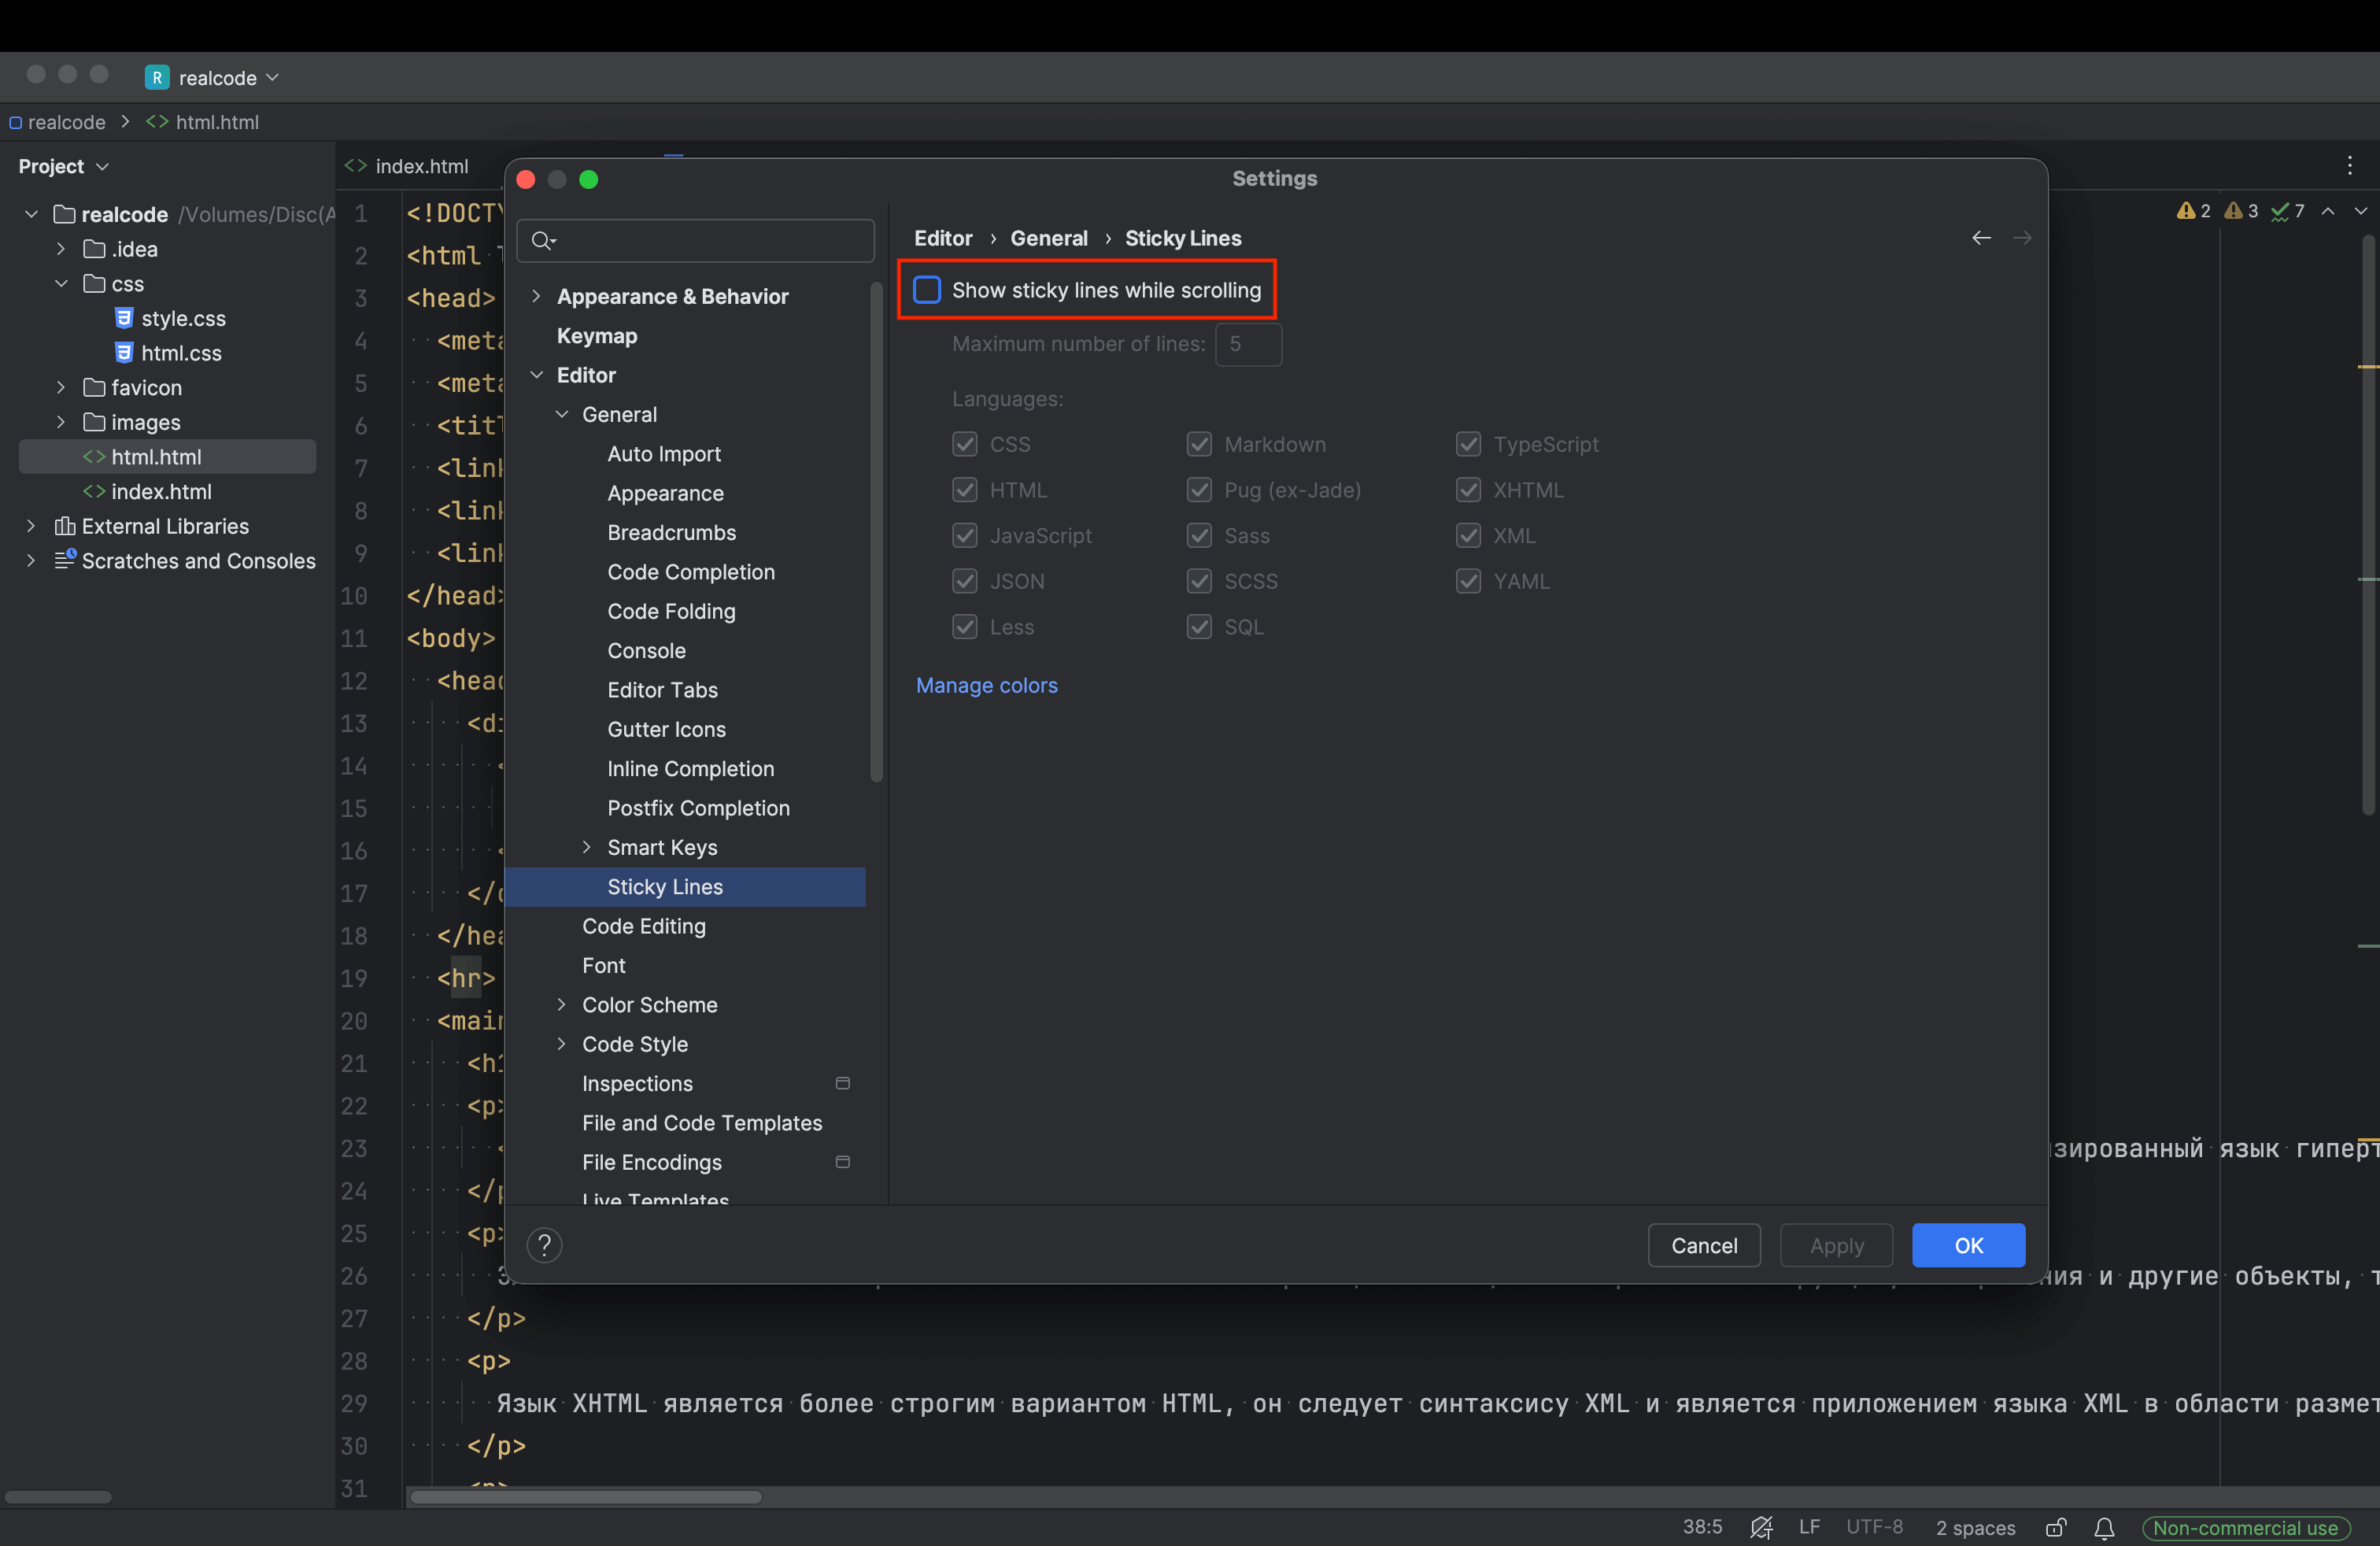
Task: Expand the Smart Keys node
Action: click(587, 847)
